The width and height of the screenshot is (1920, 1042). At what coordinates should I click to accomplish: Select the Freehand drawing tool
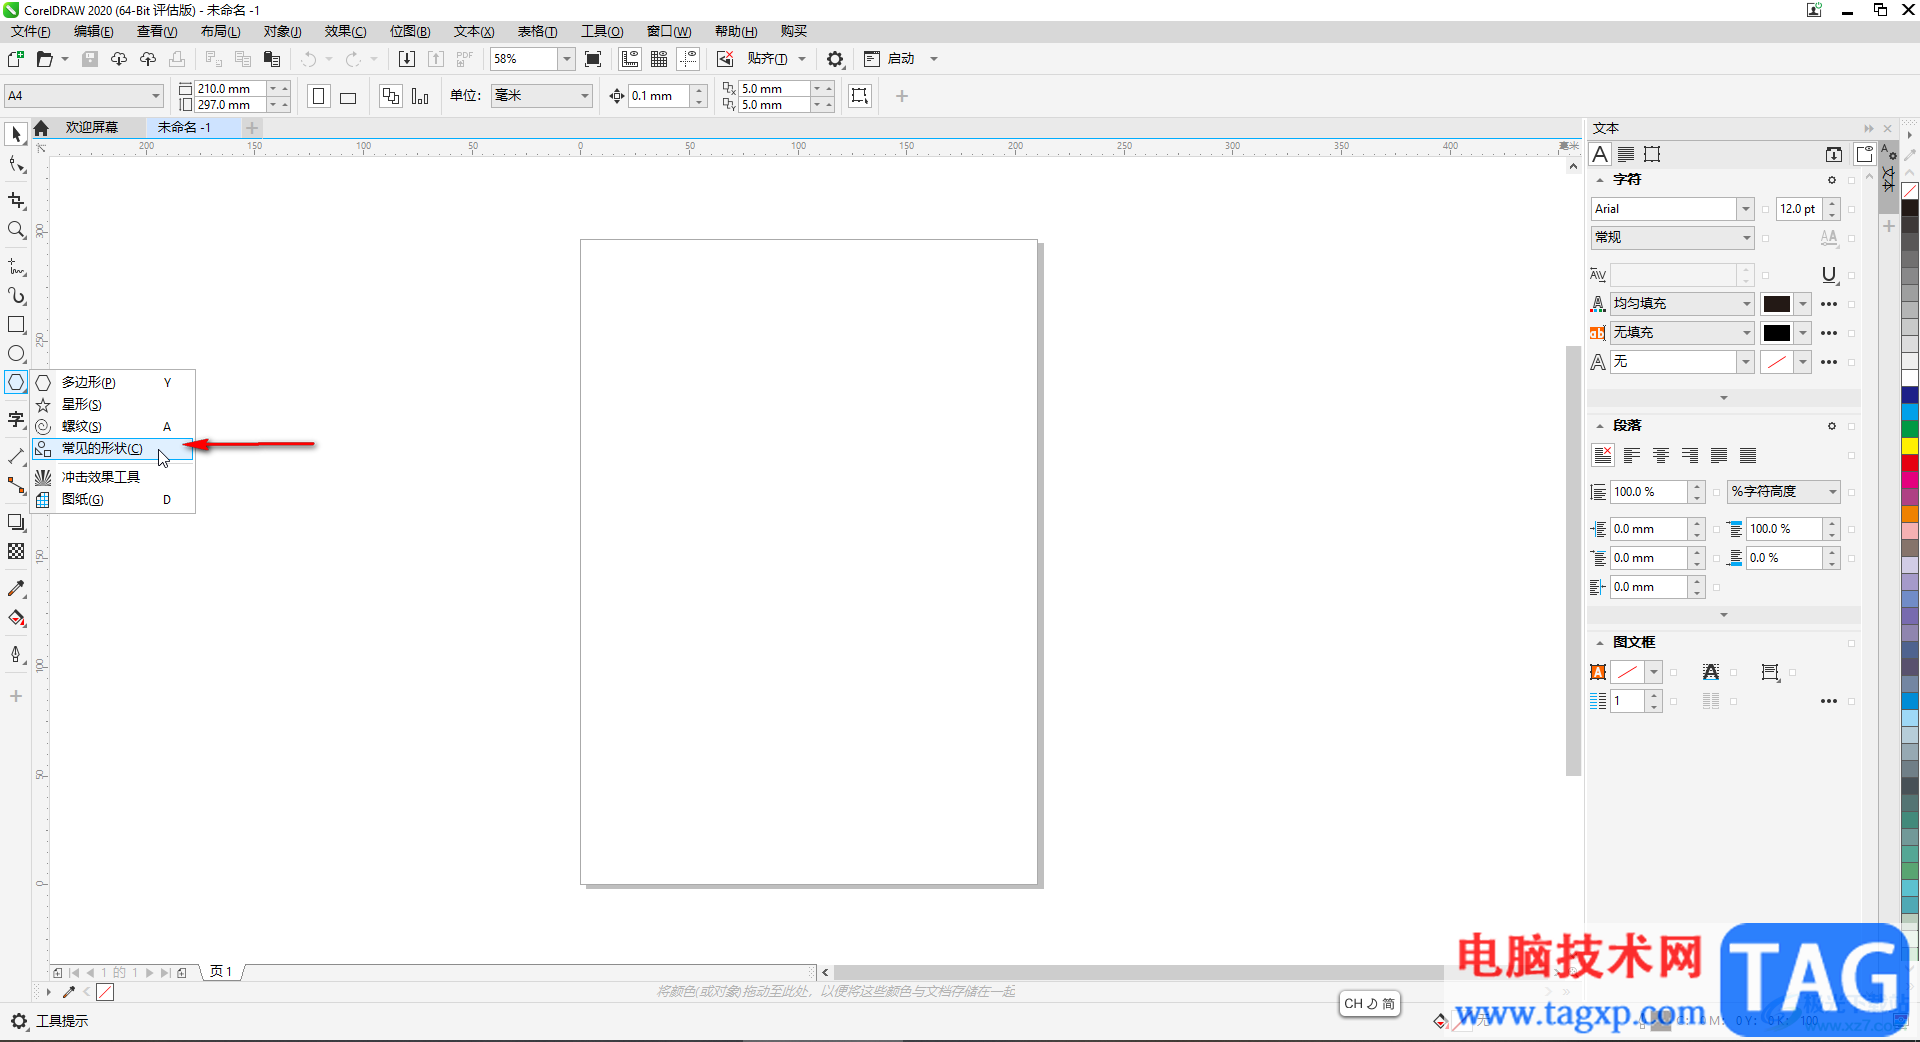point(16,267)
